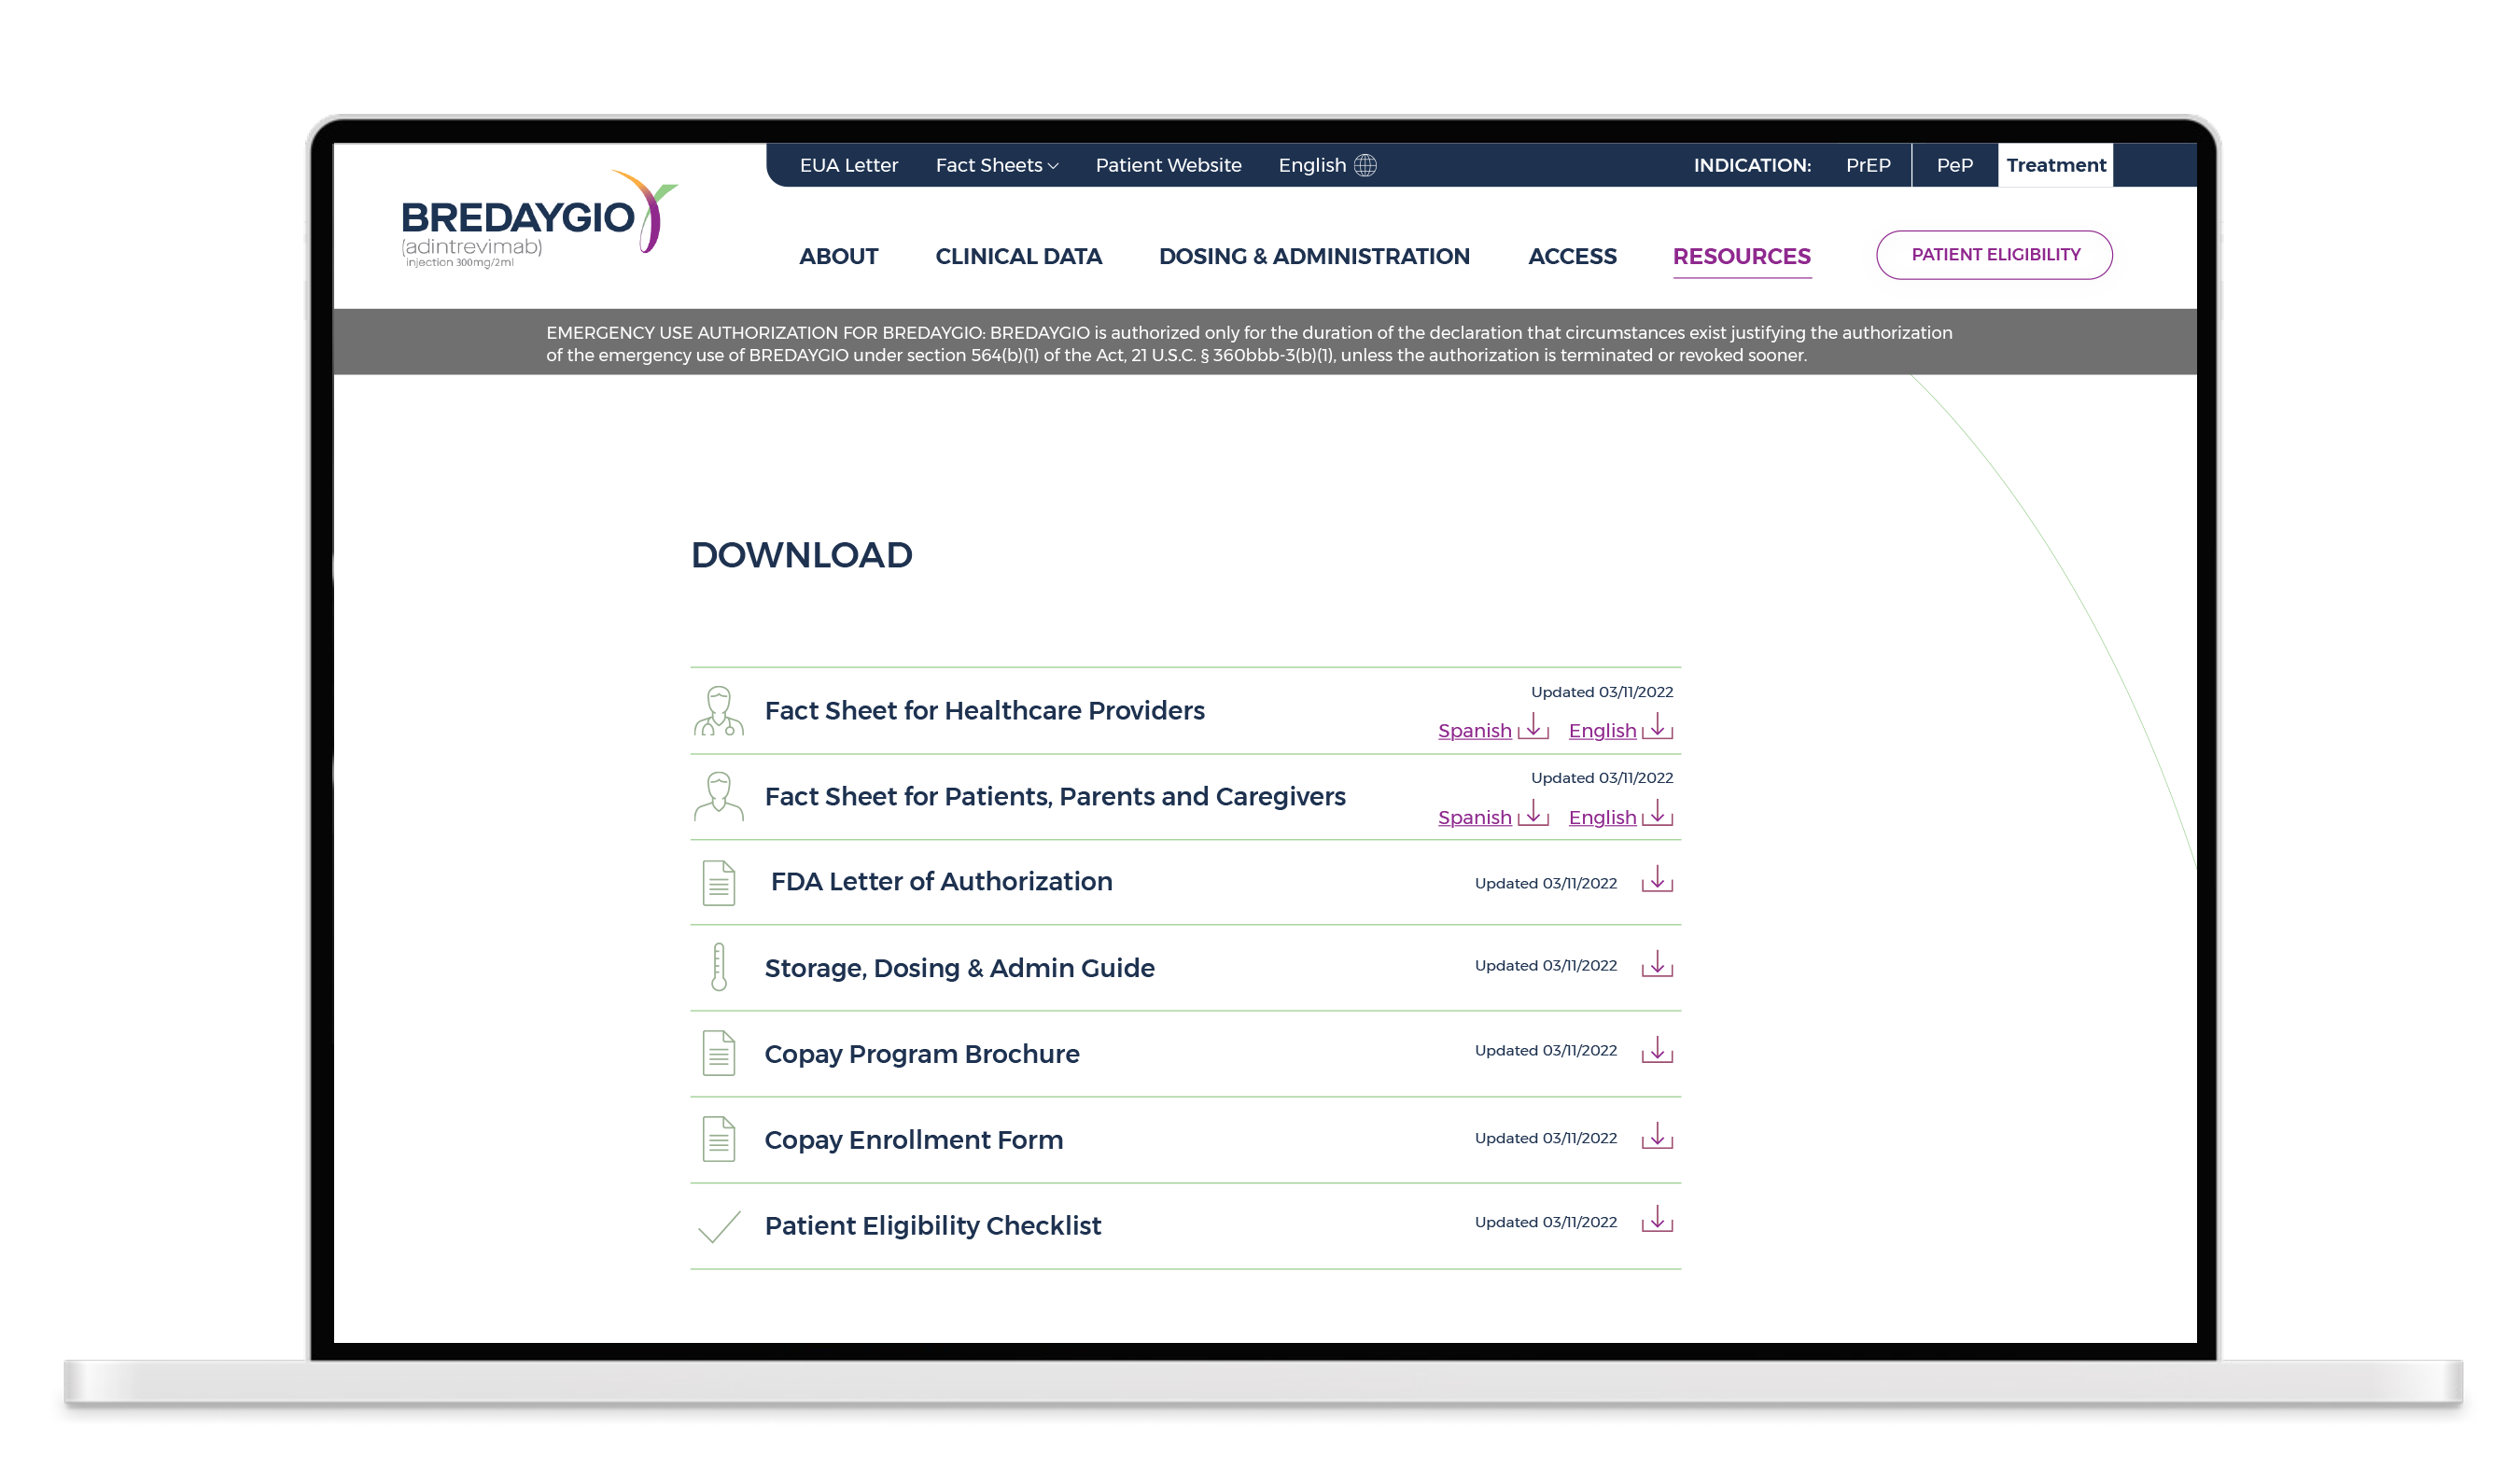Click the globe language icon
2520x1482 pixels.
(x=1365, y=165)
